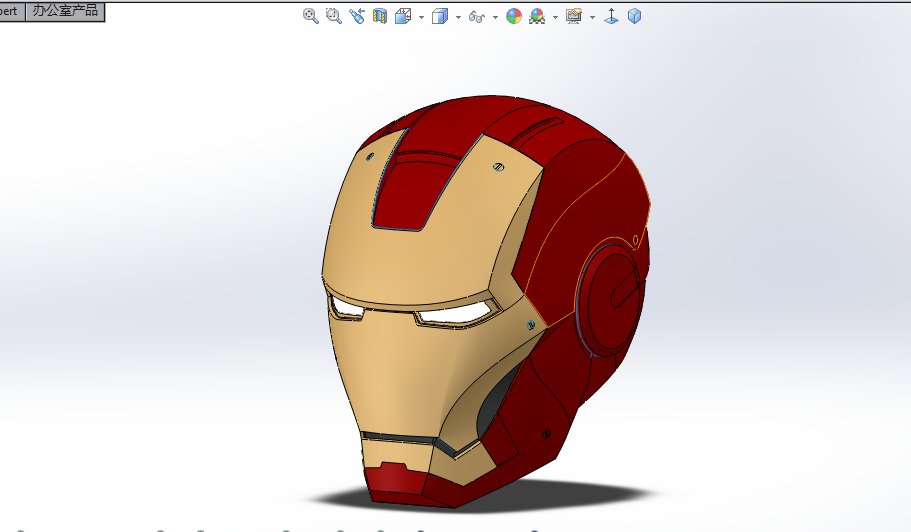This screenshot has width=911, height=532.
Task: Open the Apply Scene dropdown arrow
Action: [555, 17]
